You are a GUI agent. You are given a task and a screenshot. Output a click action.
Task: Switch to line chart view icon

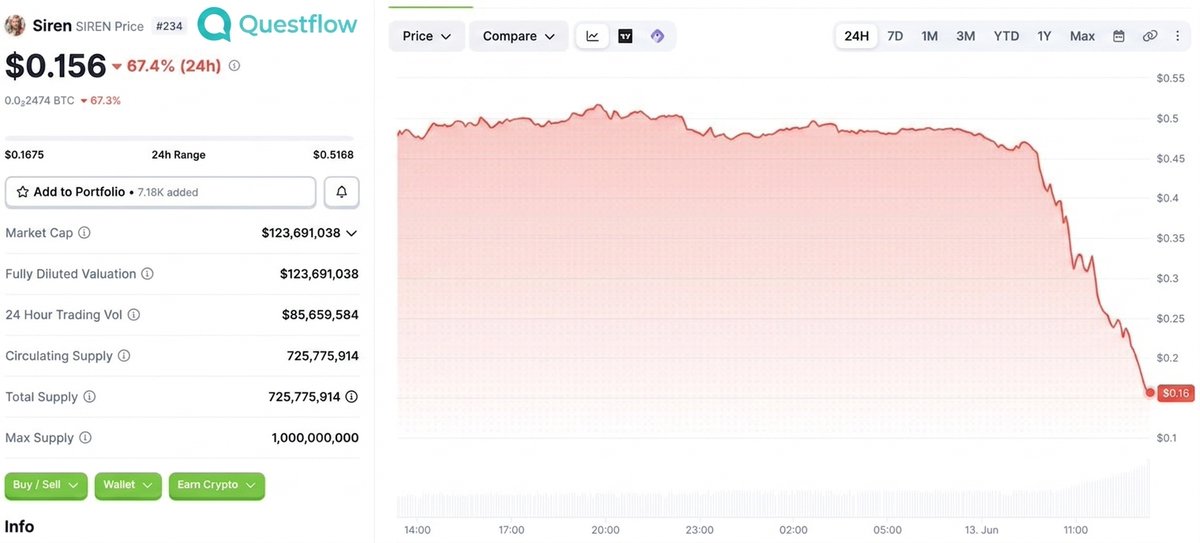593,36
